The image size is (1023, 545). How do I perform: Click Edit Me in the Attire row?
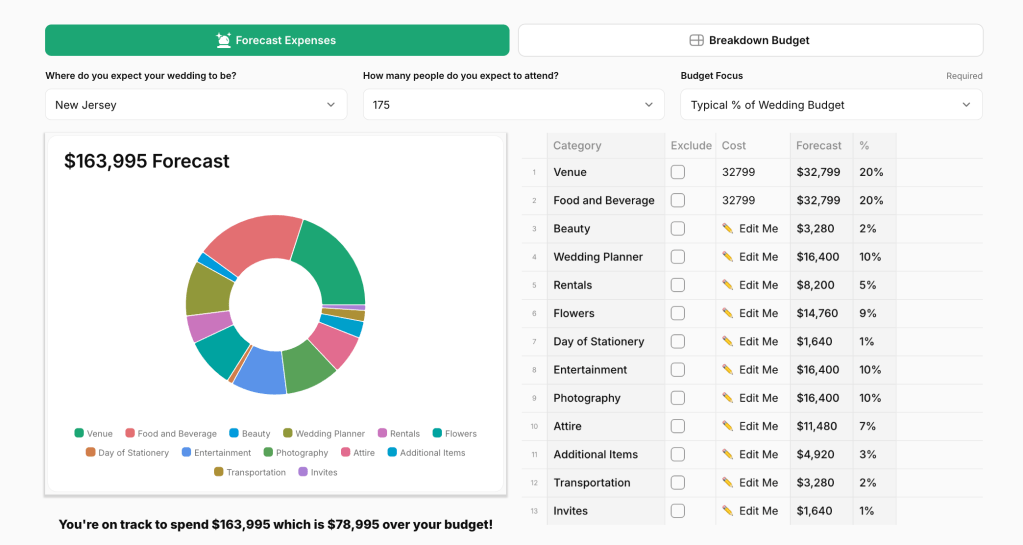758,426
